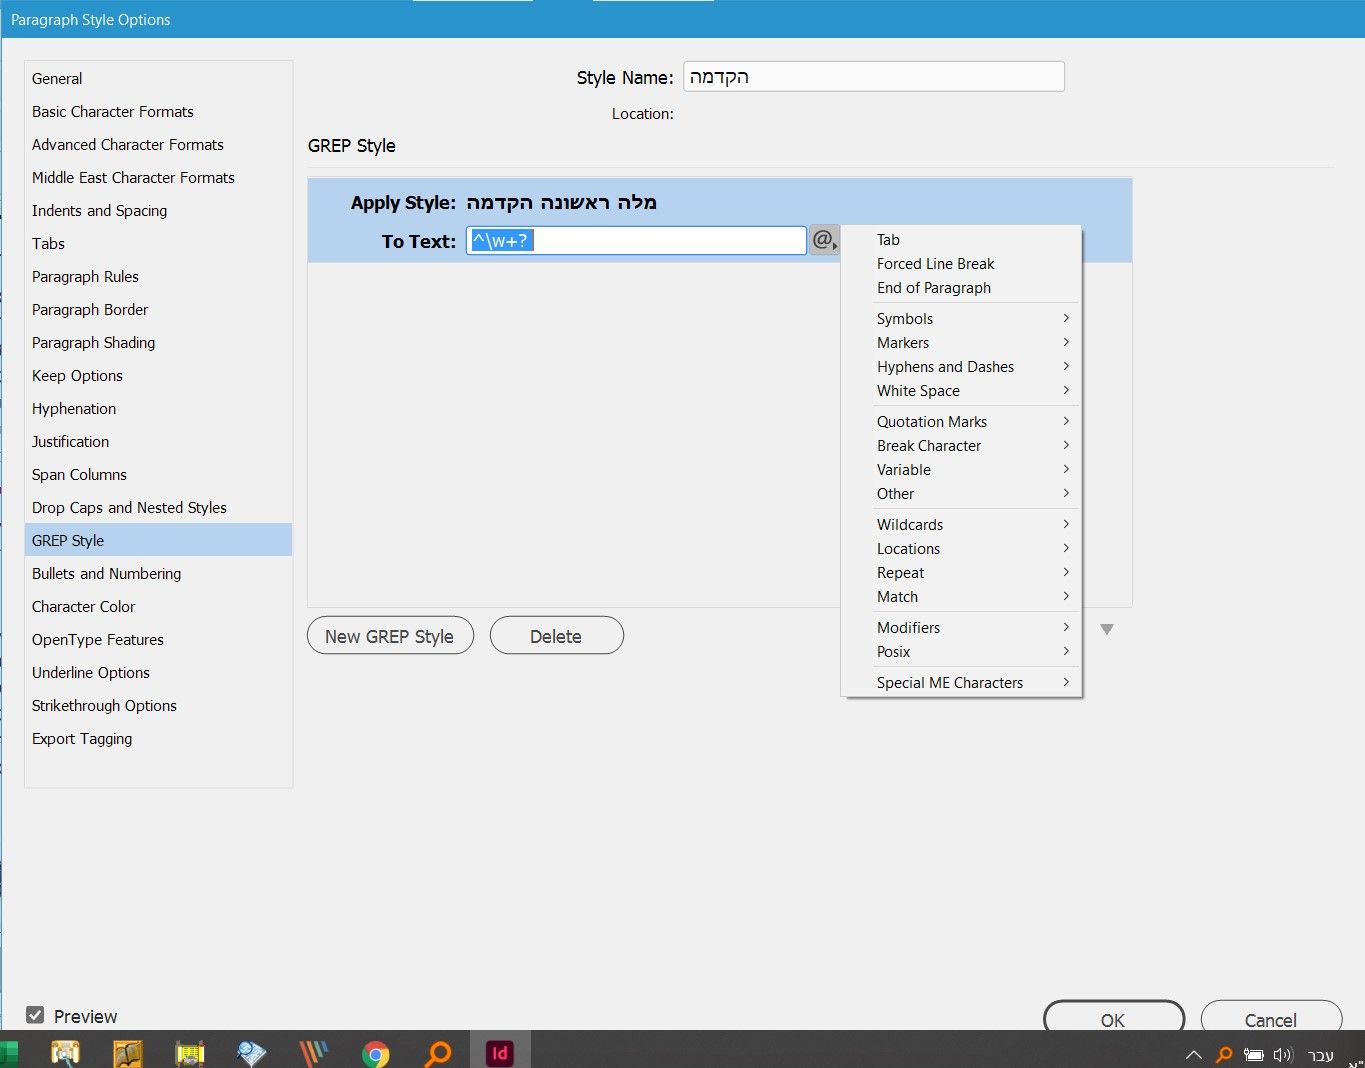1365x1068 pixels.
Task: Open Underline Options category
Action: (x=158, y=673)
